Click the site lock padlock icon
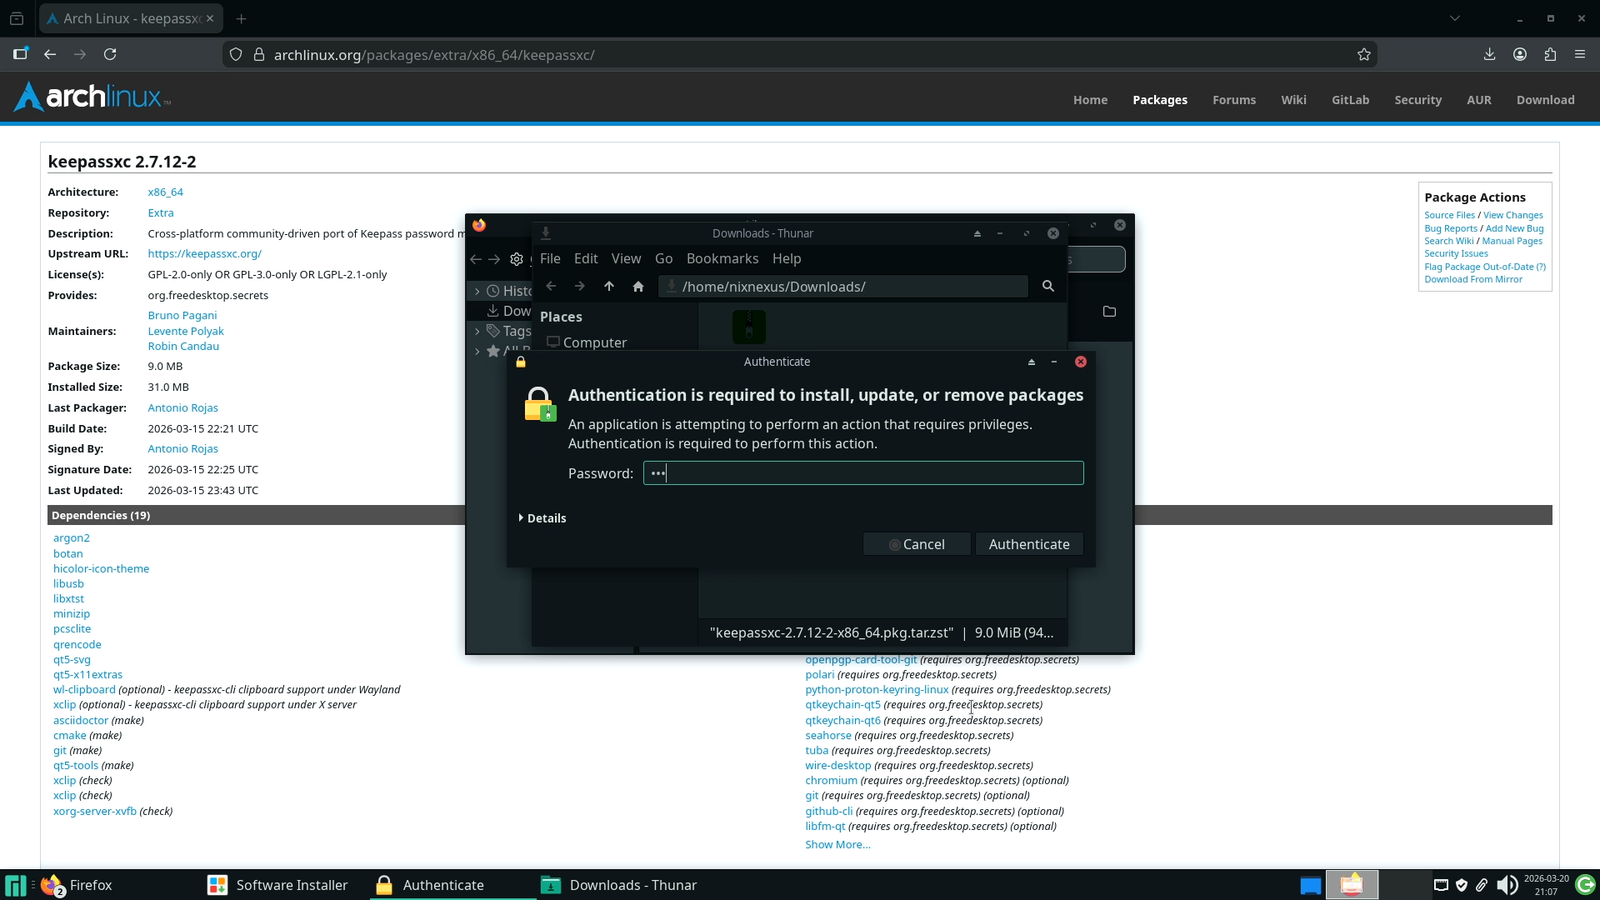This screenshot has width=1600, height=900. [x=258, y=55]
